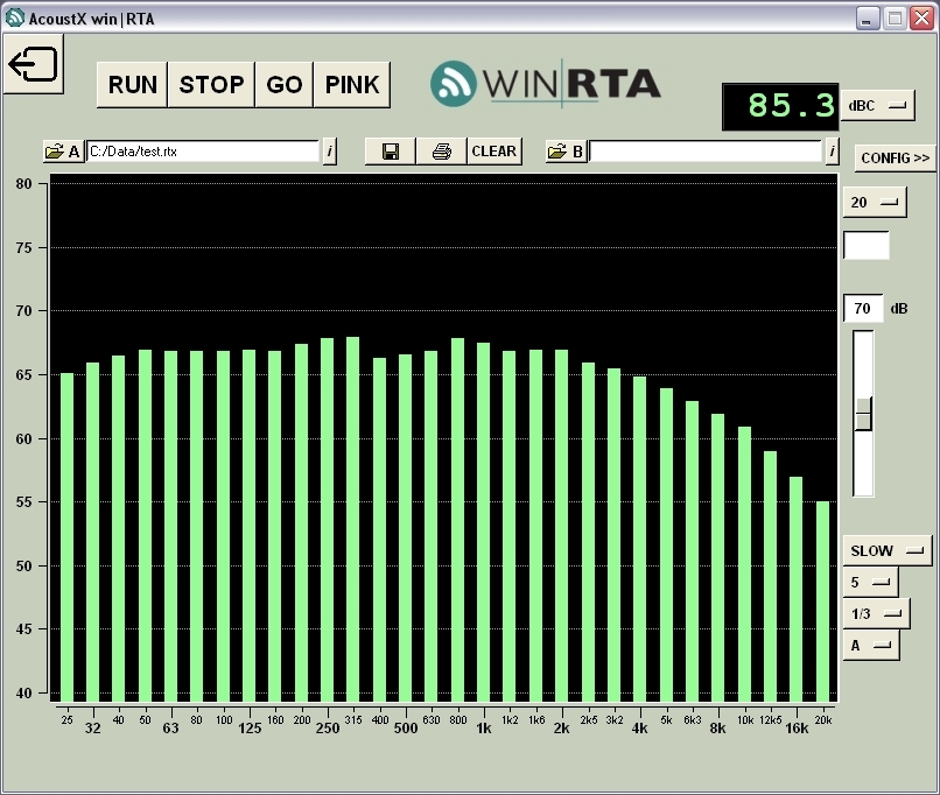This screenshot has height=795, width=940.
Task: Click the blank field below 20 dropdown
Action: (866, 245)
